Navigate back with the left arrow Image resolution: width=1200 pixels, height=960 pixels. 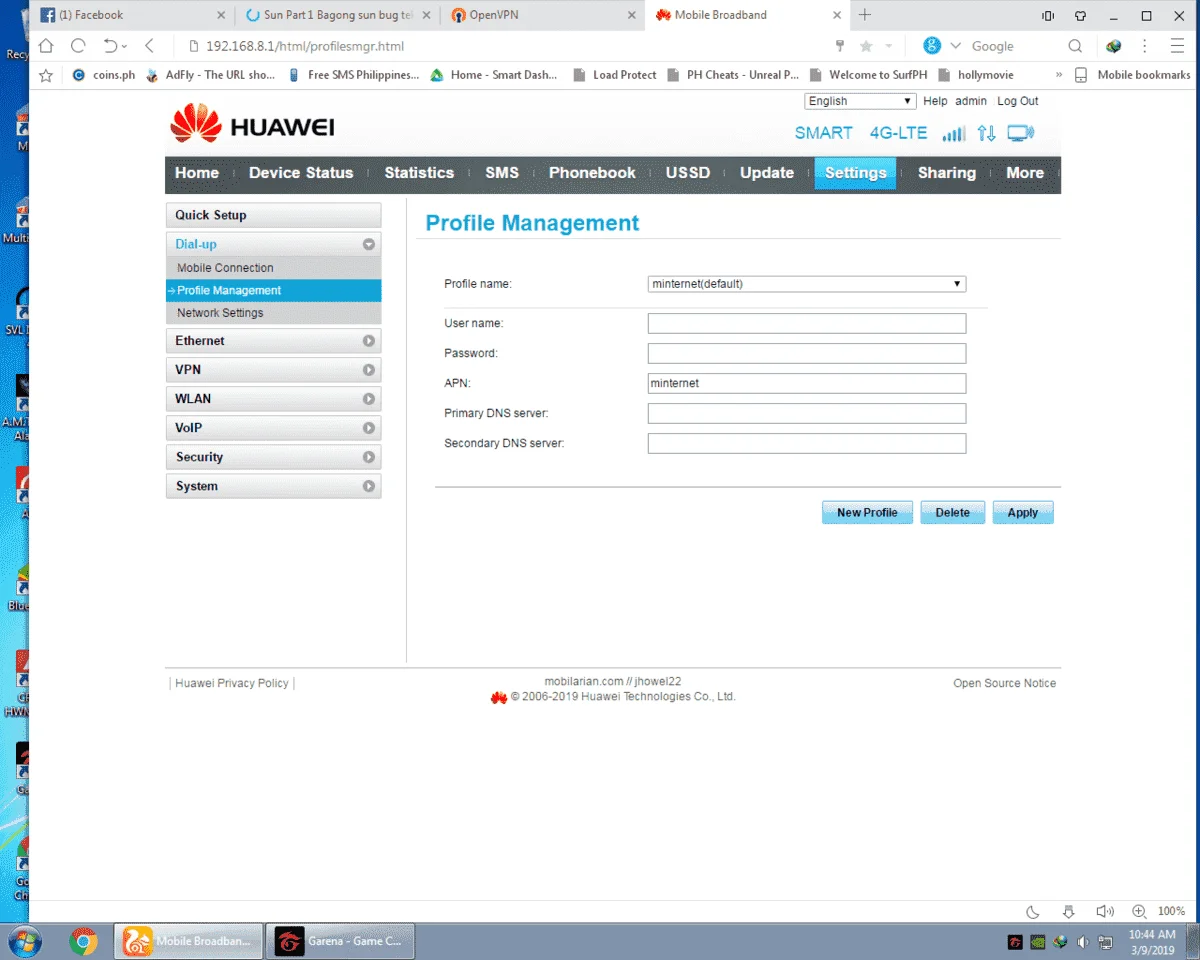pos(149,46)
